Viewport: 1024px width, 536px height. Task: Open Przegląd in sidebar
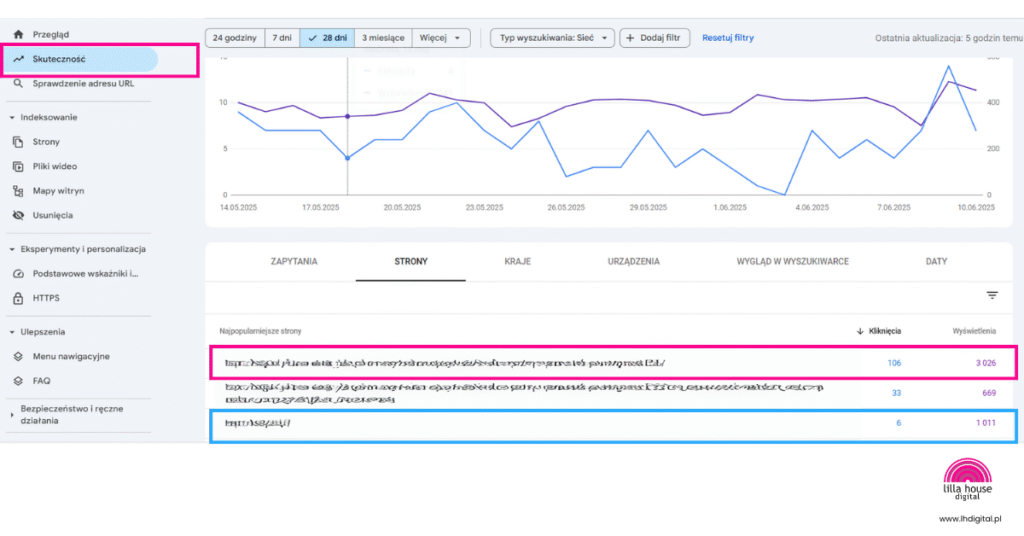click(x=51, y=35)
